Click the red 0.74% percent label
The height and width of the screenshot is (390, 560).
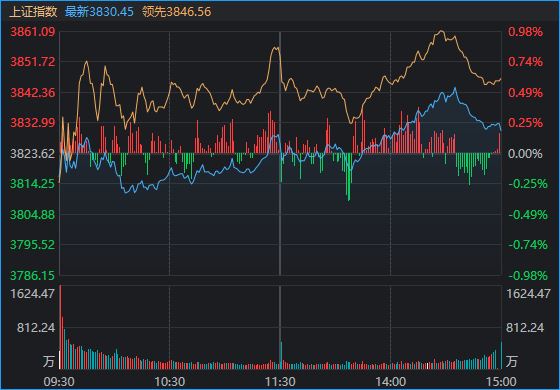point(525,62)
